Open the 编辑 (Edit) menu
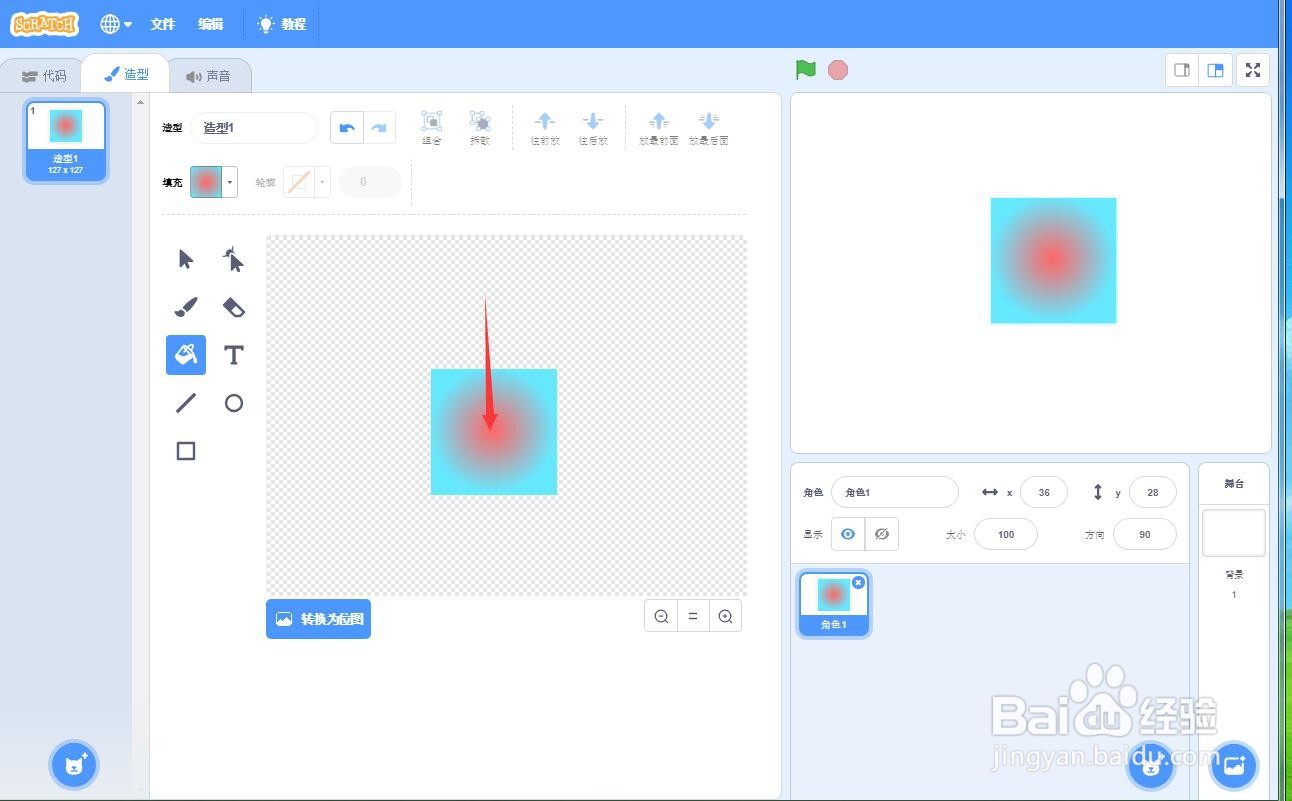This screenshot has width=1292, height=801. [210, 24]
